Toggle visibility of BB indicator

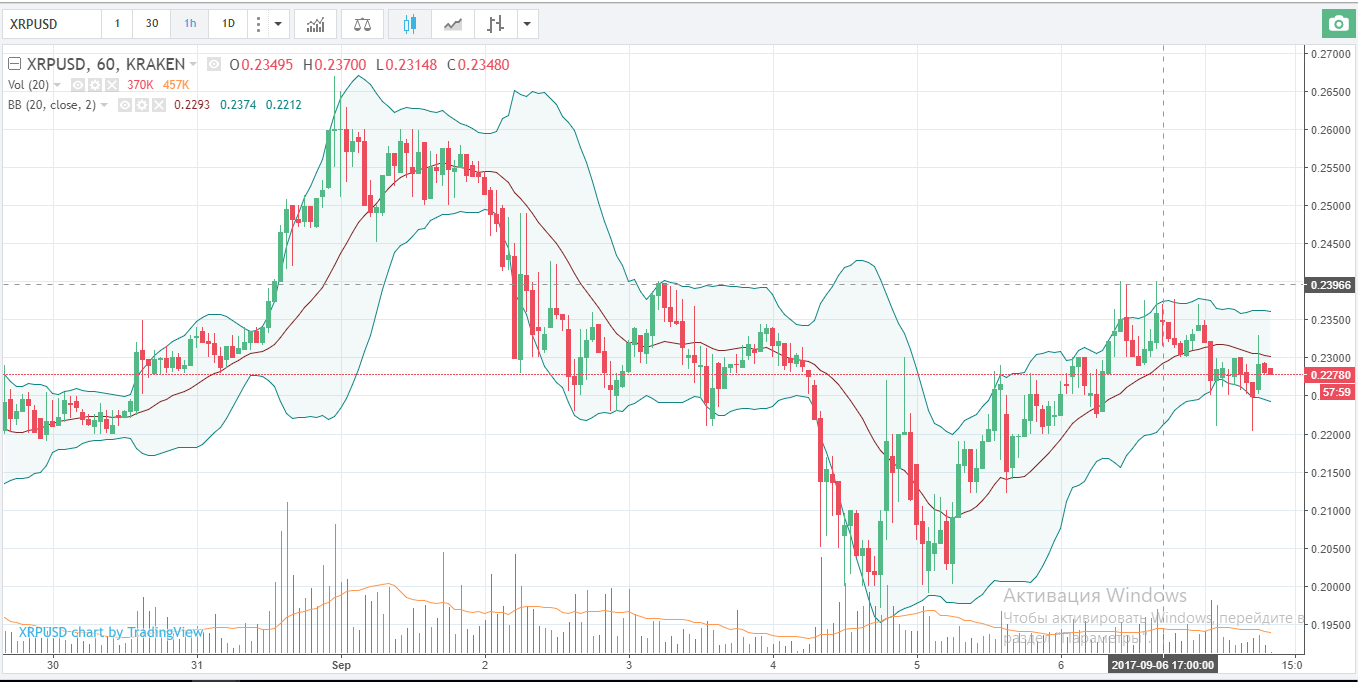[x=125, y=104]
